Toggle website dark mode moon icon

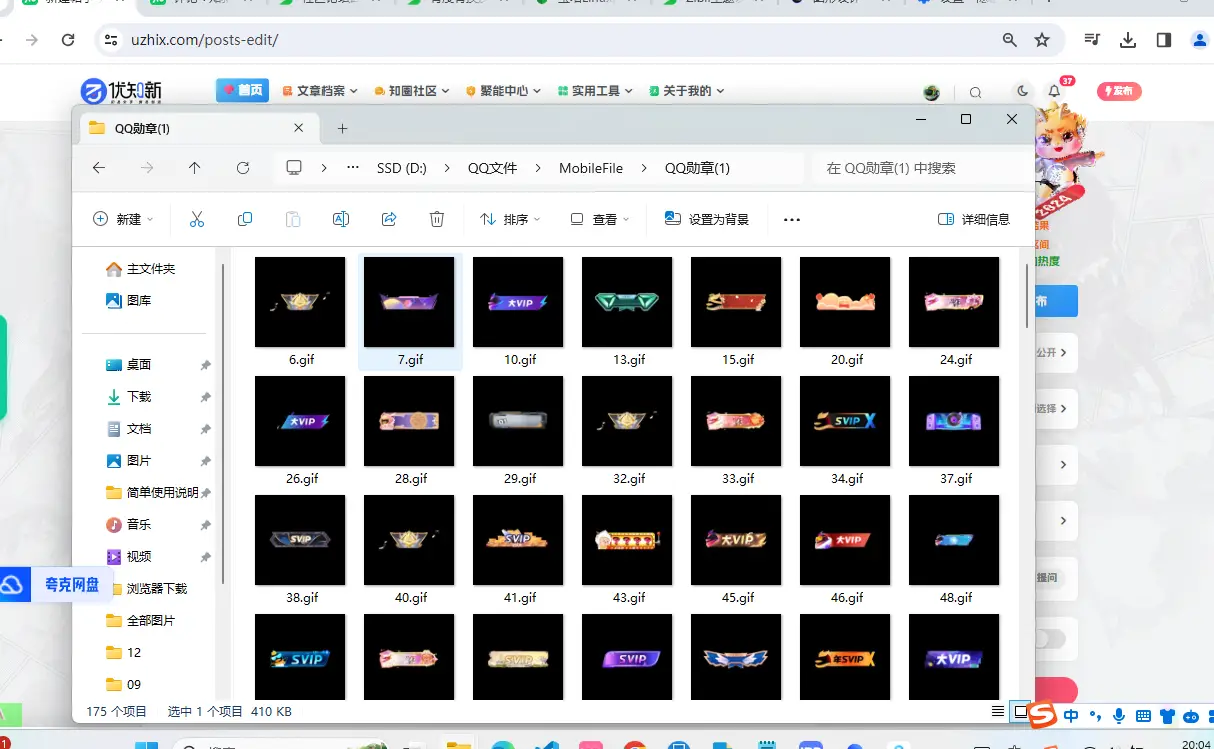pos(1022,91)
